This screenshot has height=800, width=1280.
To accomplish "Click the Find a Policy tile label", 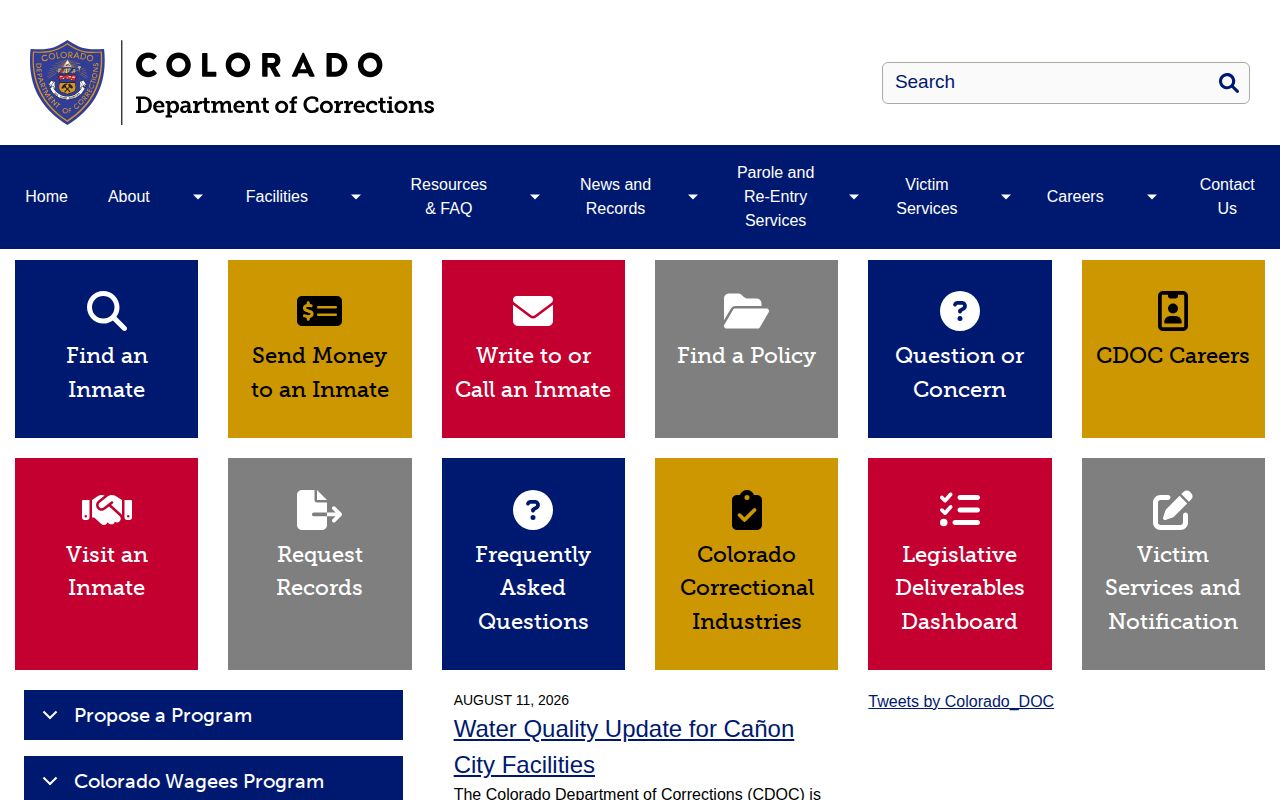I will point(746,356).
